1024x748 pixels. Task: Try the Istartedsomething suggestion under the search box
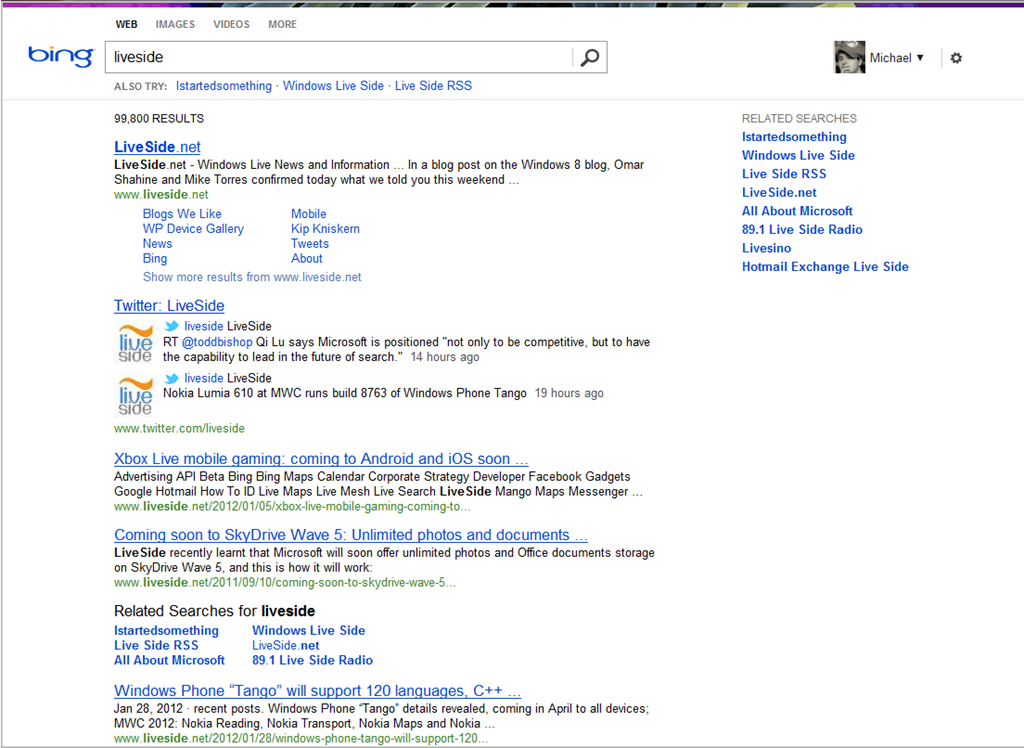coord(223,86)
